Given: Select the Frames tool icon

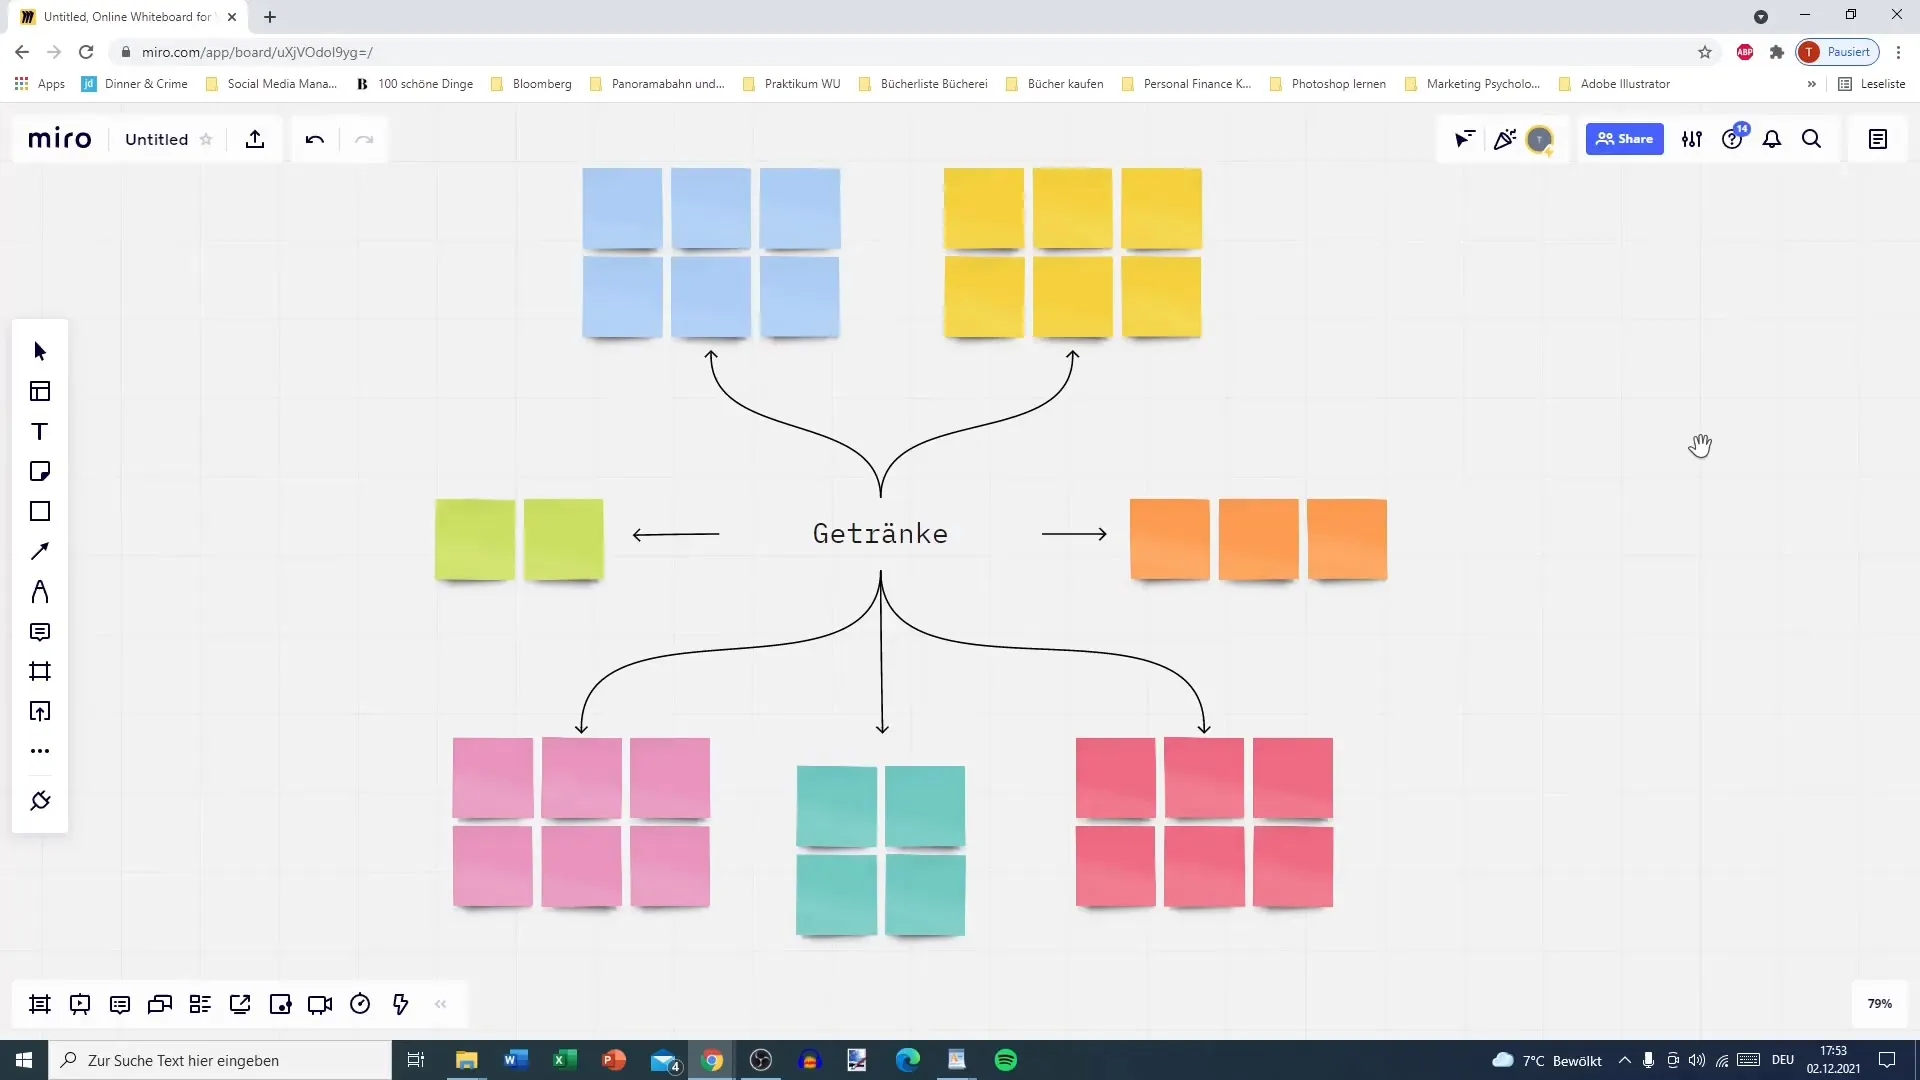Looking at the screenshot, I should tap(40, 671).
